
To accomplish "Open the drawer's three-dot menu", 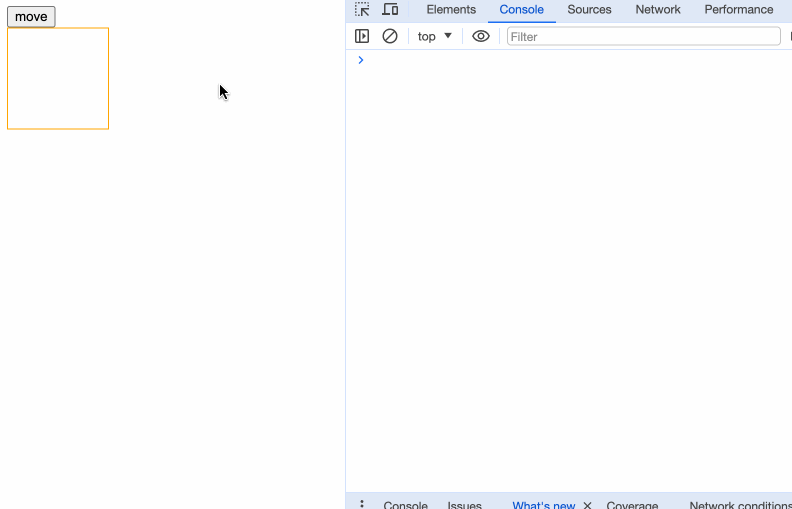I will [362, 504].
